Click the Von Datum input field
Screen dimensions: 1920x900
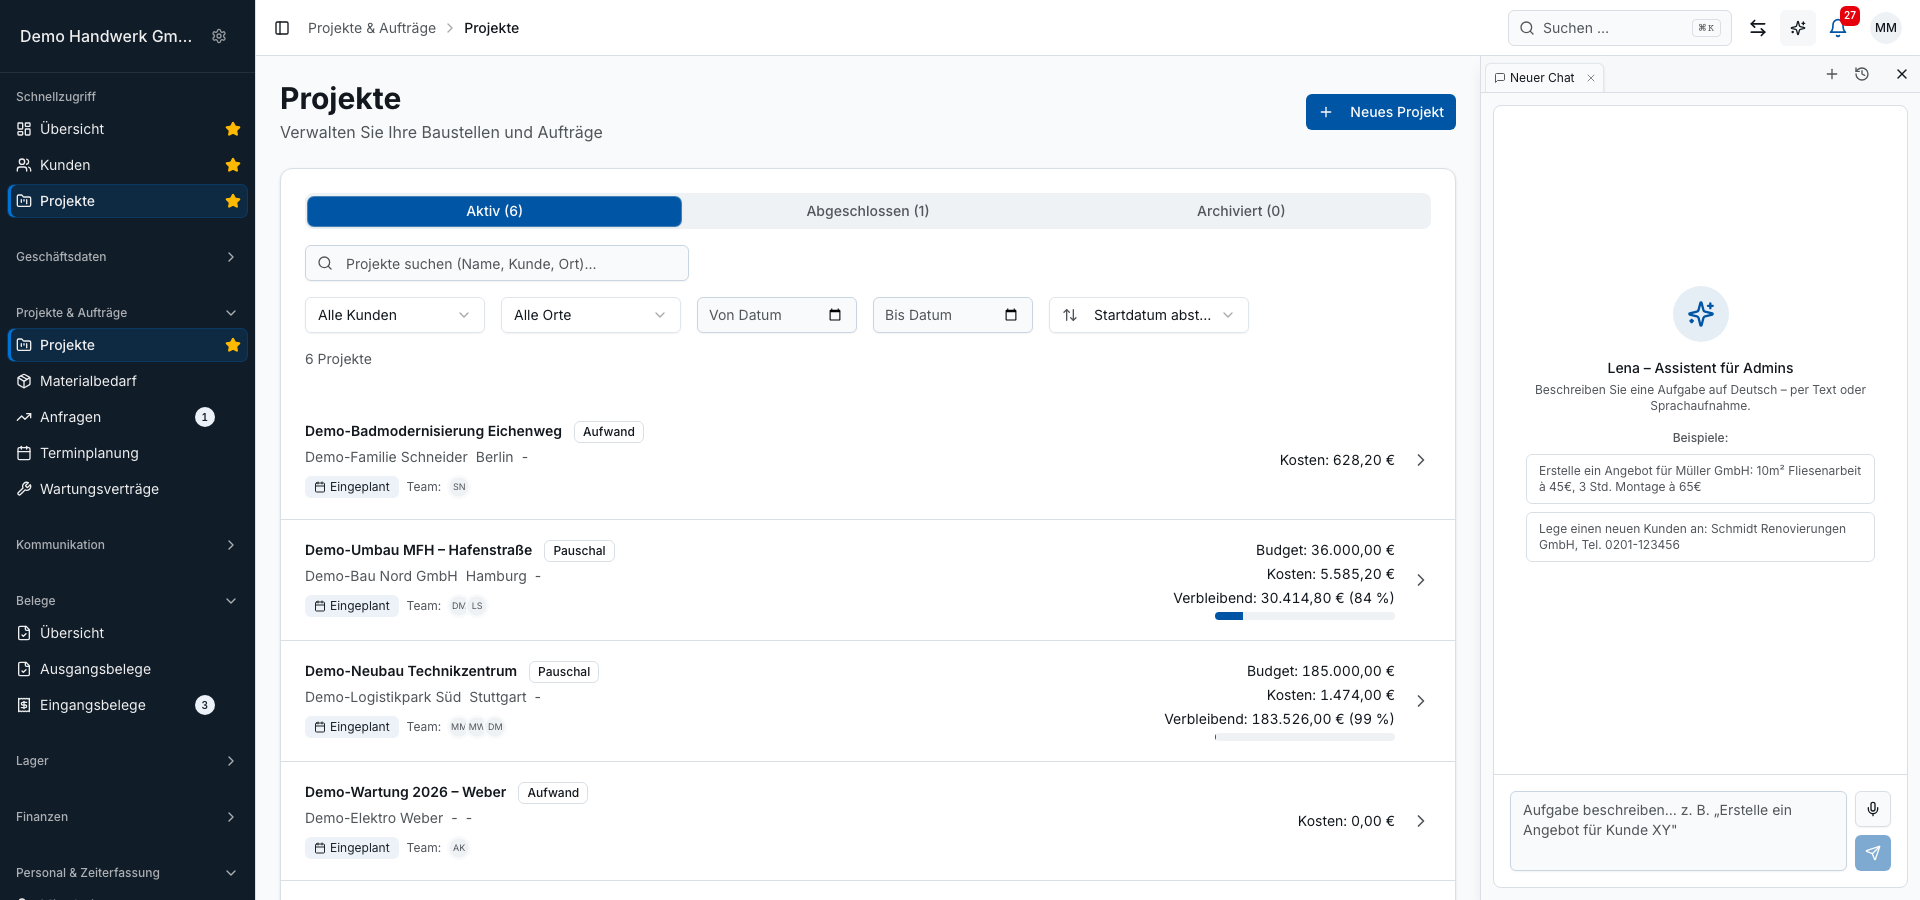tap(777, 315)
